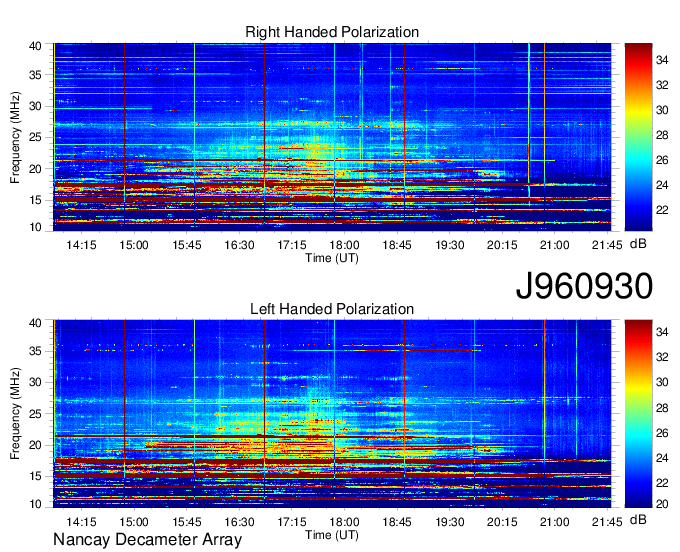
Task: Click the "15:00" time tick under Right Handed plot
Action: tap(134, 245)
